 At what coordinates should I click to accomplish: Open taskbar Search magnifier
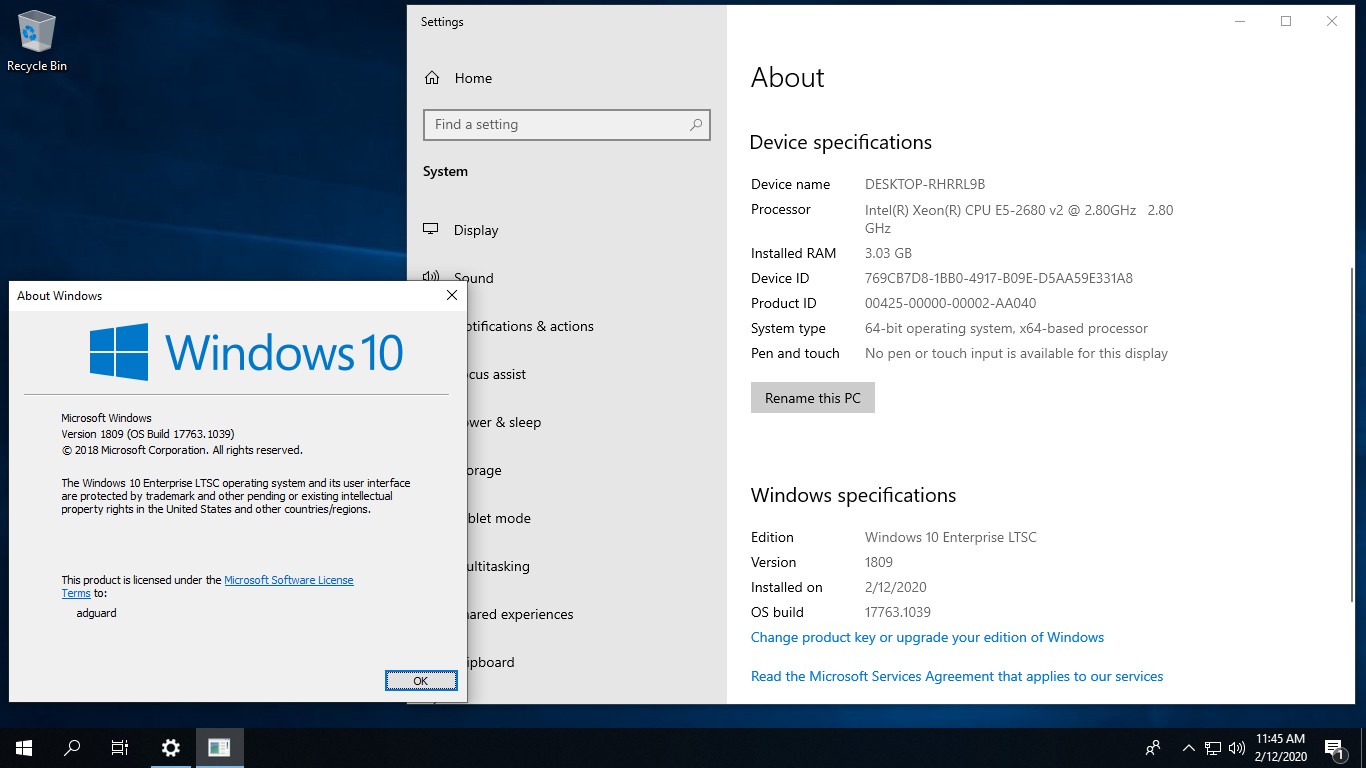(72, 747)
